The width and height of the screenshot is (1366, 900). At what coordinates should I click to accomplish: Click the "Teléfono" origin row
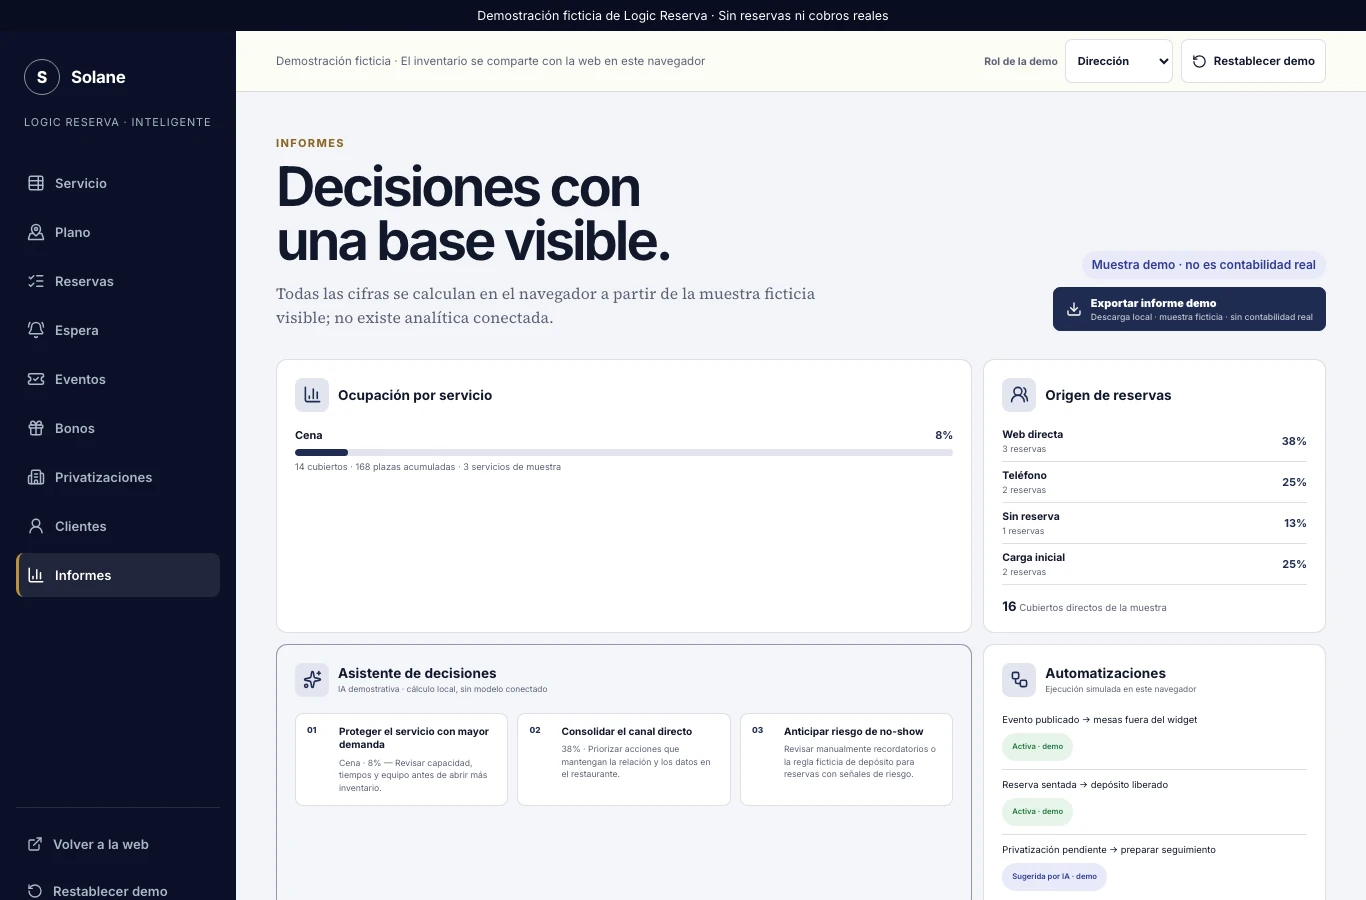[x=1154, y=482]
